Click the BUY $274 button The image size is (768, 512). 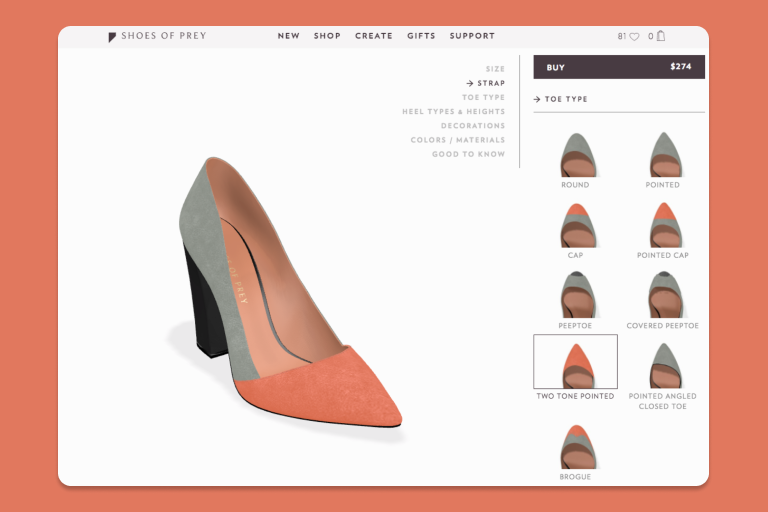(619, 67)
